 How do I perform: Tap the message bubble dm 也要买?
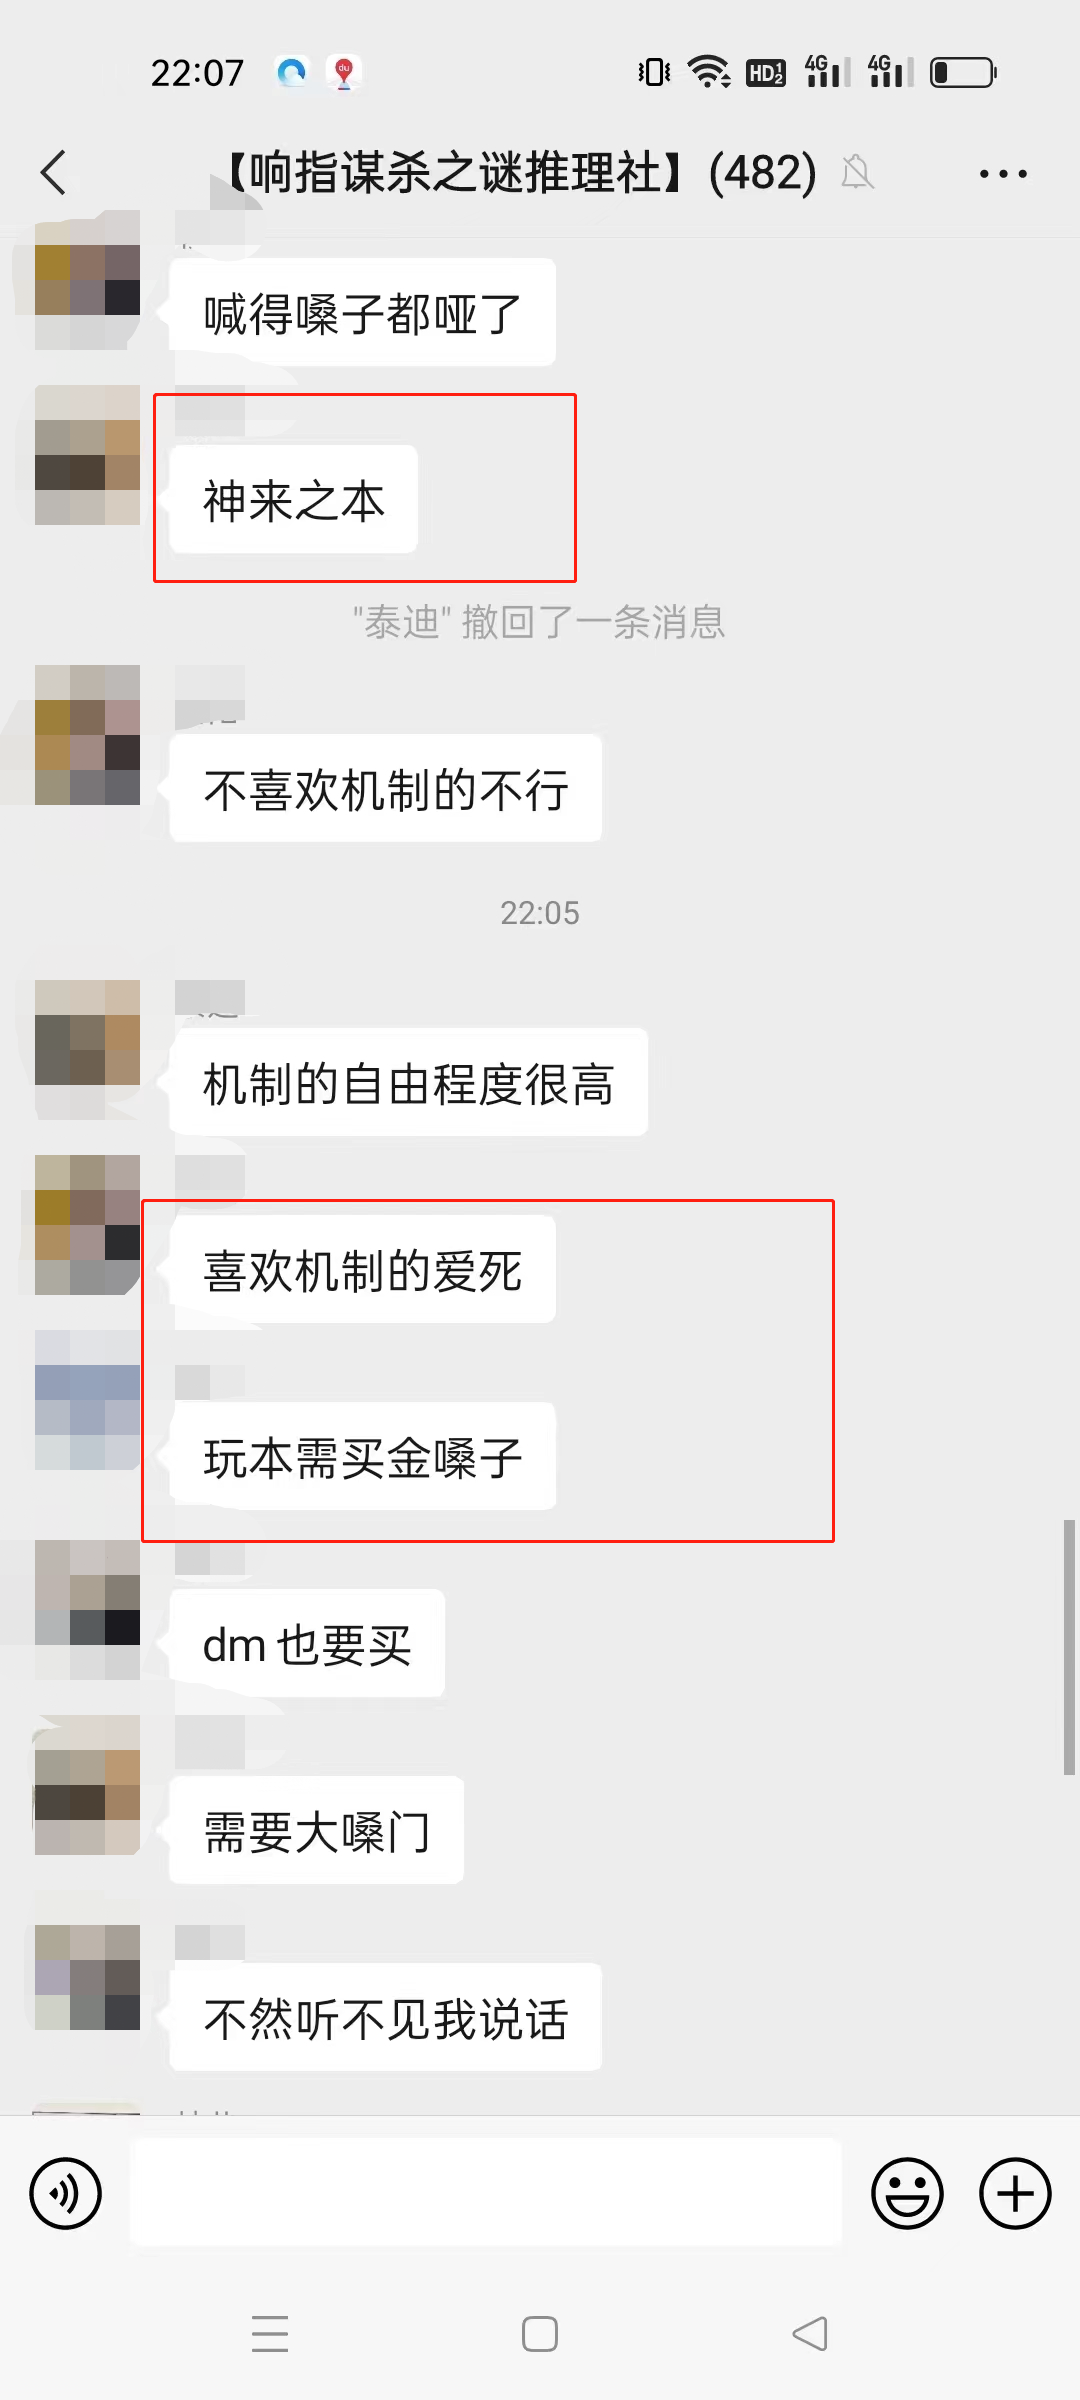307,1643
